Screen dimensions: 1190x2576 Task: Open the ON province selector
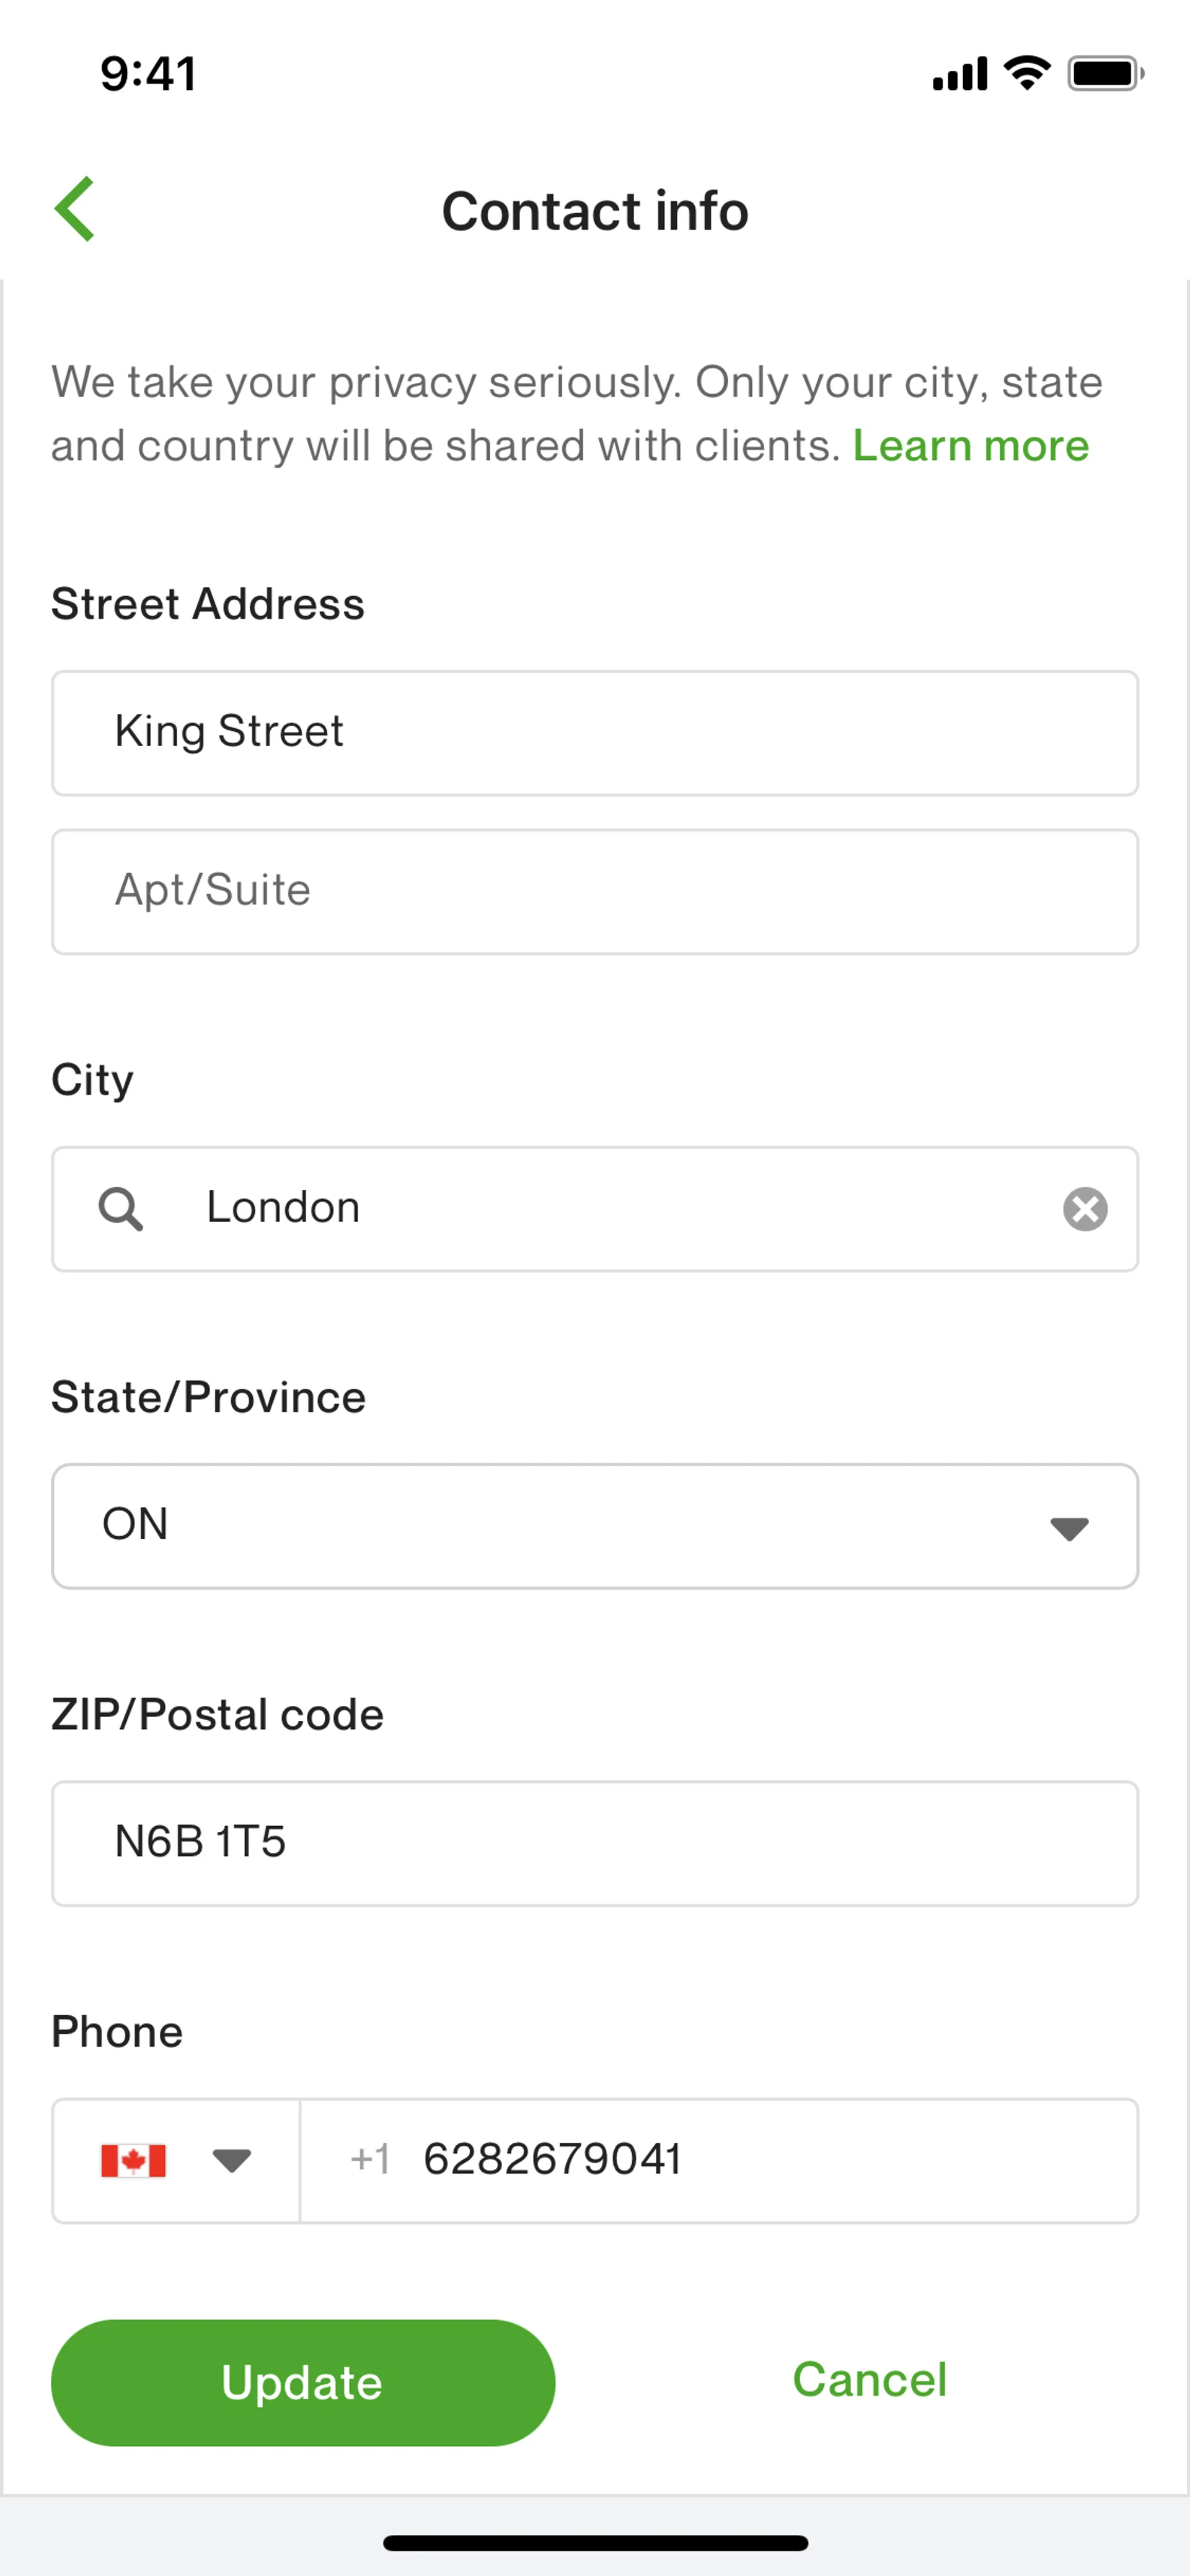pyautogui.click(x=560, y=1526)
